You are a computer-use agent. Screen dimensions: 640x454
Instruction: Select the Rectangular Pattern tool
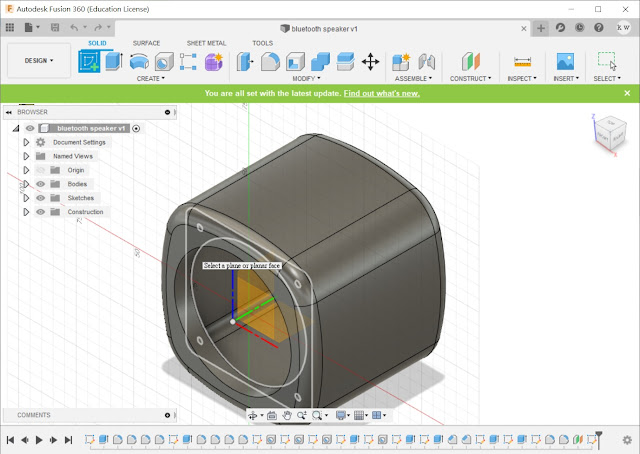click(x=188, y=62)
